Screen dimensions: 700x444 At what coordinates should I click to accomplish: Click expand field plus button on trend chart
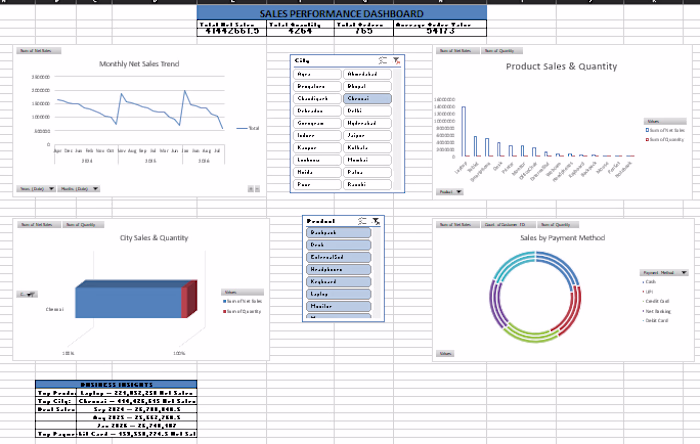[x=250, y=189]
